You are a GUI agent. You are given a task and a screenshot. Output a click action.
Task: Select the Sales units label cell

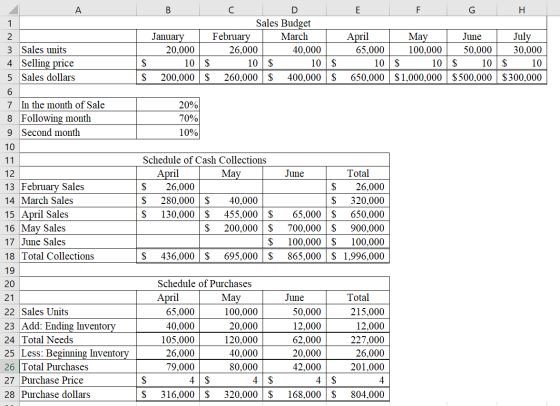(x=78, y=50)
